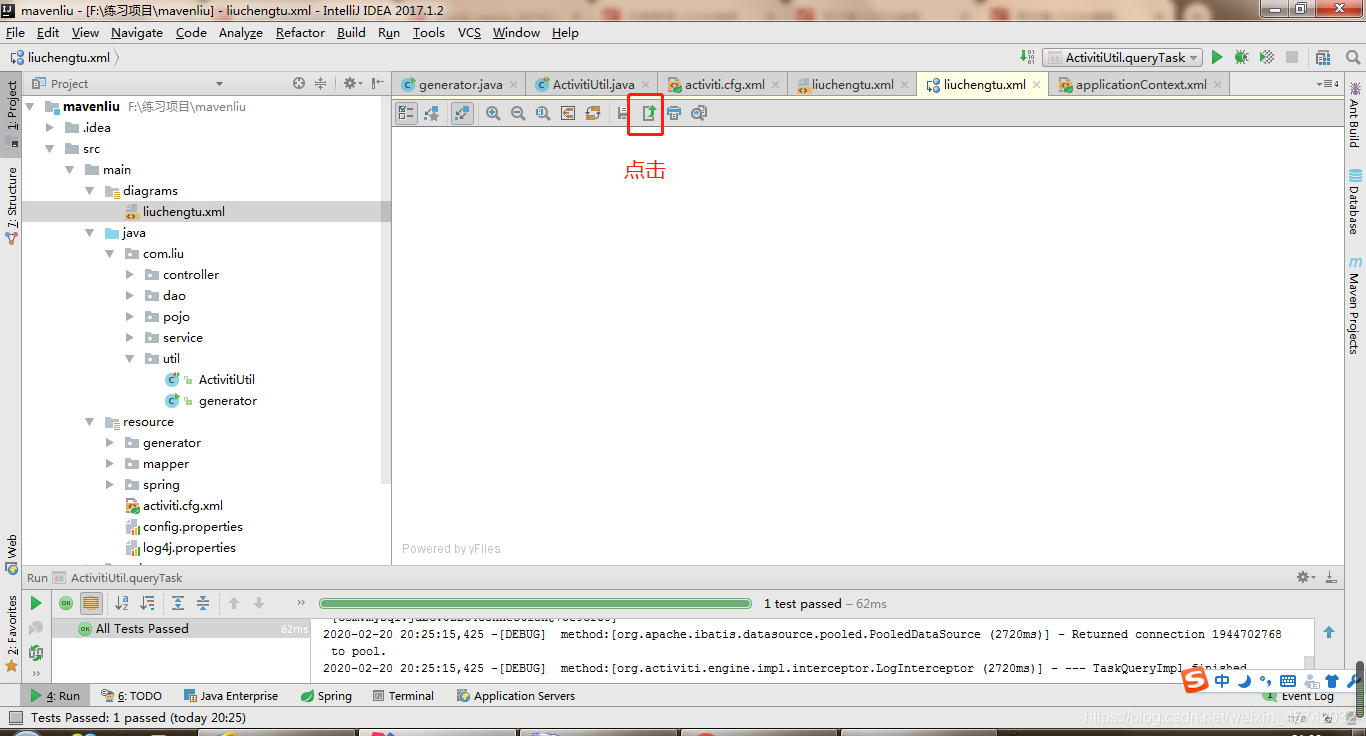1366x736 pixels.
Task: Expand the .idea folder
Action: (50, 127)
